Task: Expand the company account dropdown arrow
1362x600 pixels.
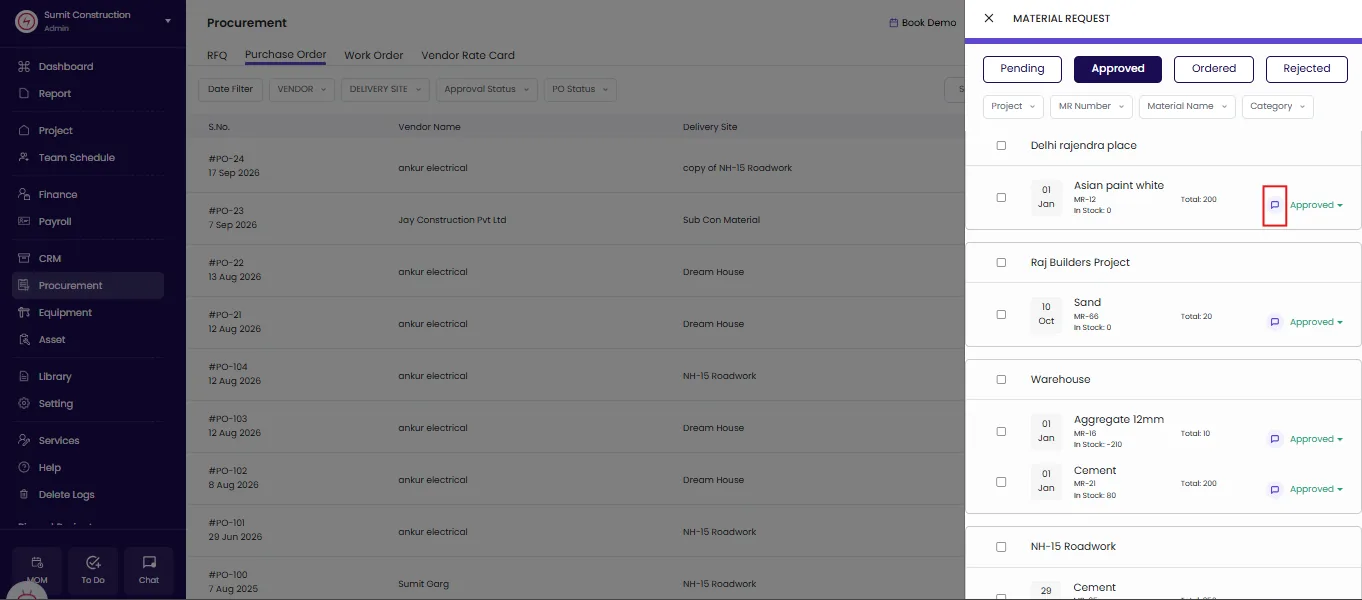Action: 168,21
